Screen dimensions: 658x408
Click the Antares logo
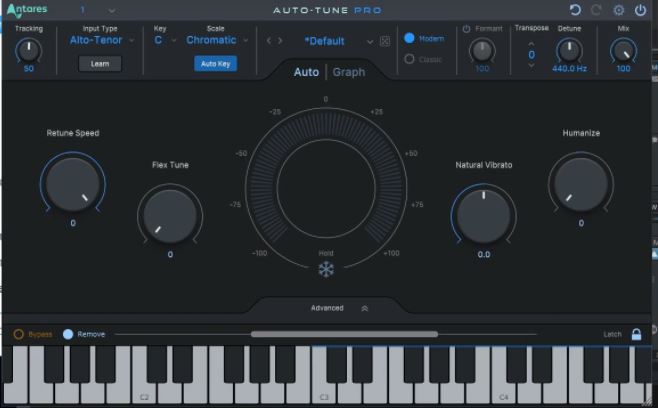coord(27,10)
